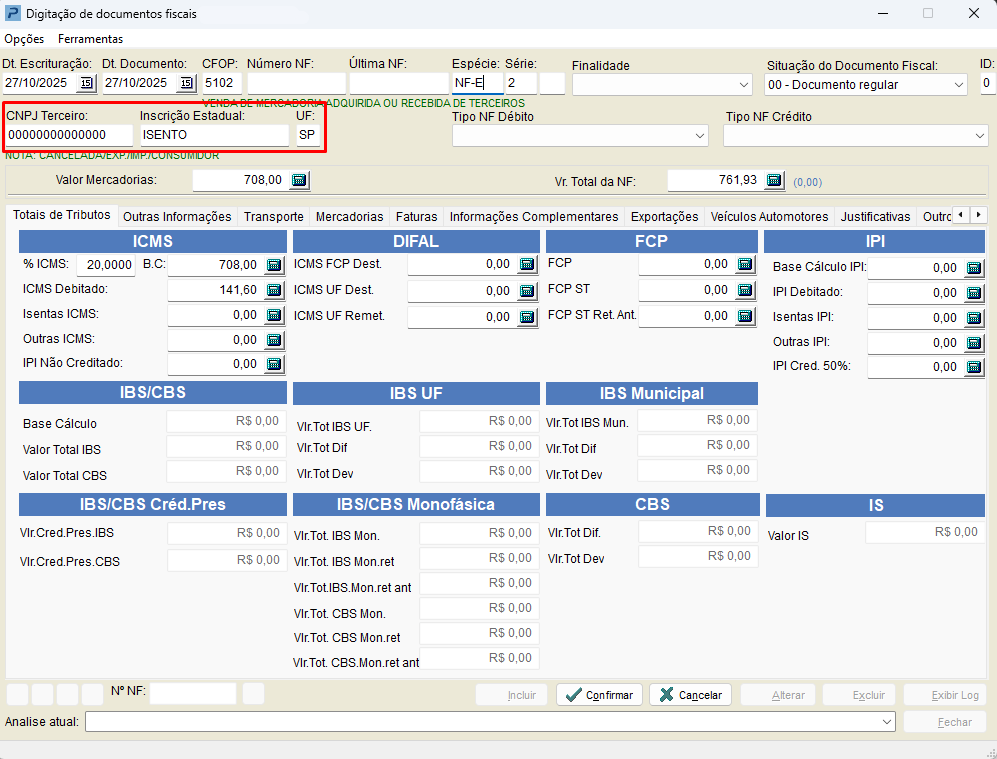Open the Ferramentas menu
The width and height of the screenshot is (997, 759).
click(x=90, y=39)
